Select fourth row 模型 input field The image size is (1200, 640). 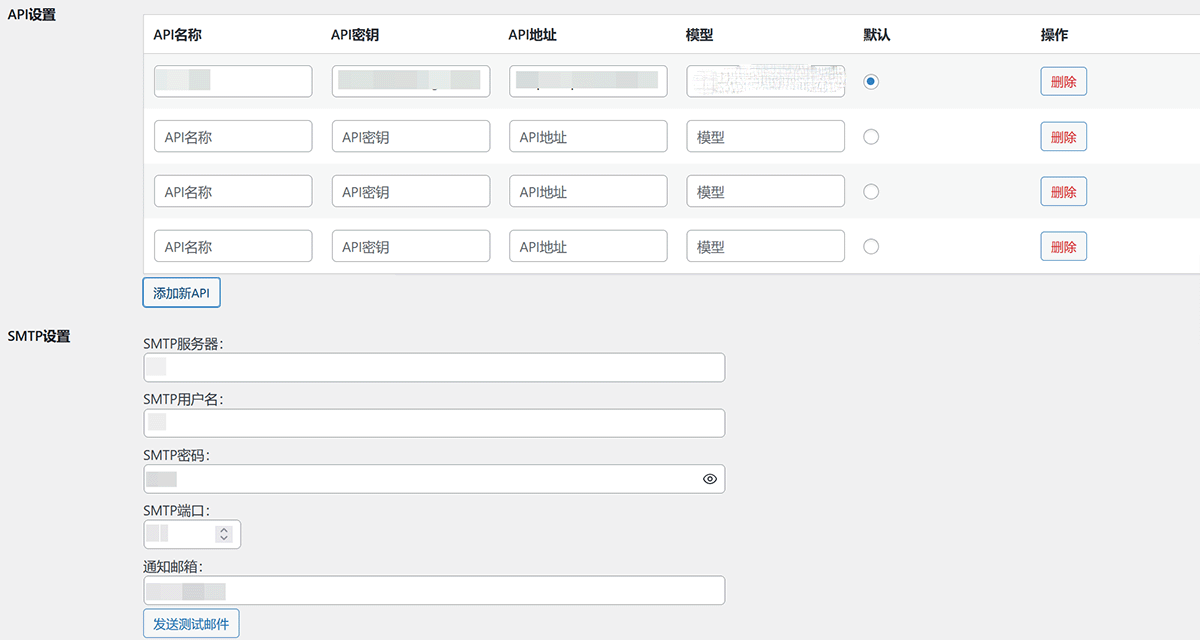coord(765,246)
